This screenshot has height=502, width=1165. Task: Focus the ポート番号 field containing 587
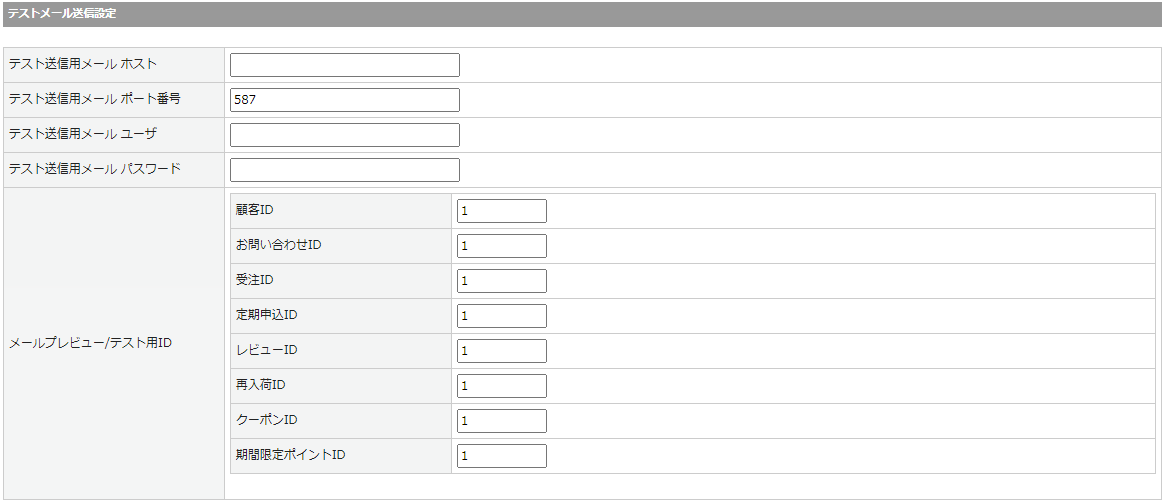pyautogui.click(x=344, y=100)
